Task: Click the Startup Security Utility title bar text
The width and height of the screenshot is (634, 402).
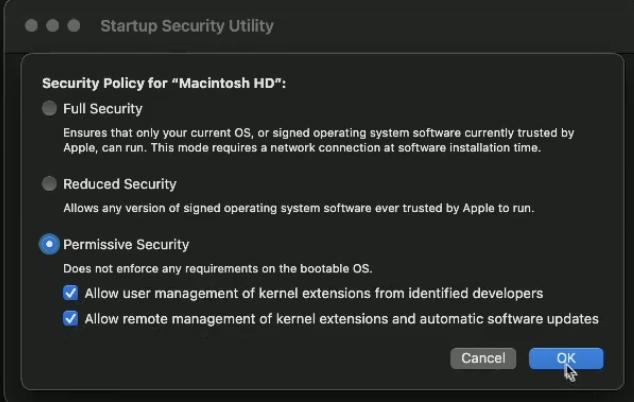Action: (x=187, y=26)
